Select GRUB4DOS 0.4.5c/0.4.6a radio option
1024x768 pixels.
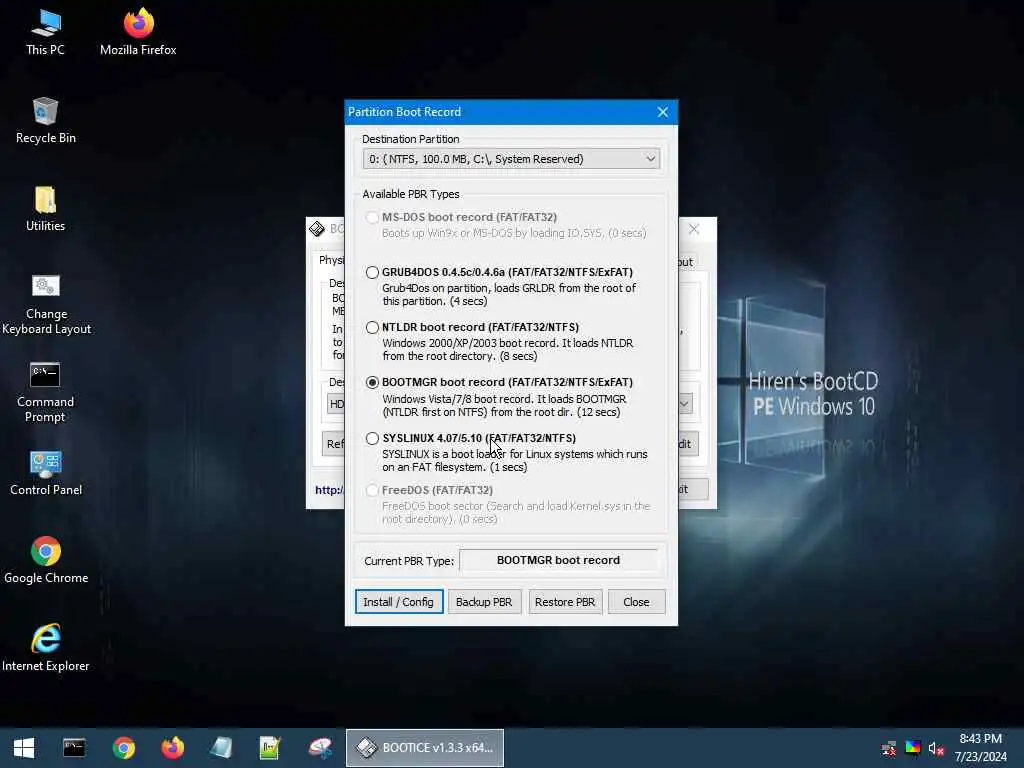point(372,272)
